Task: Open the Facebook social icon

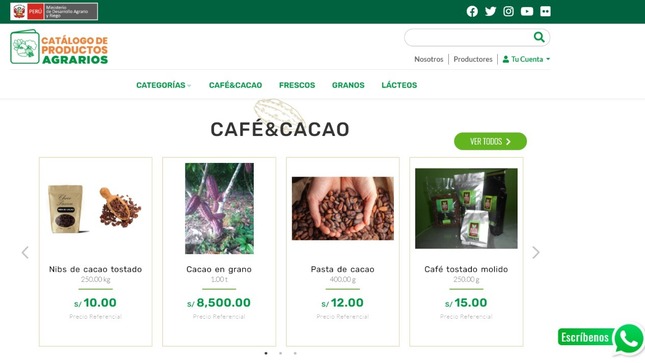Action: coord(472,12)
